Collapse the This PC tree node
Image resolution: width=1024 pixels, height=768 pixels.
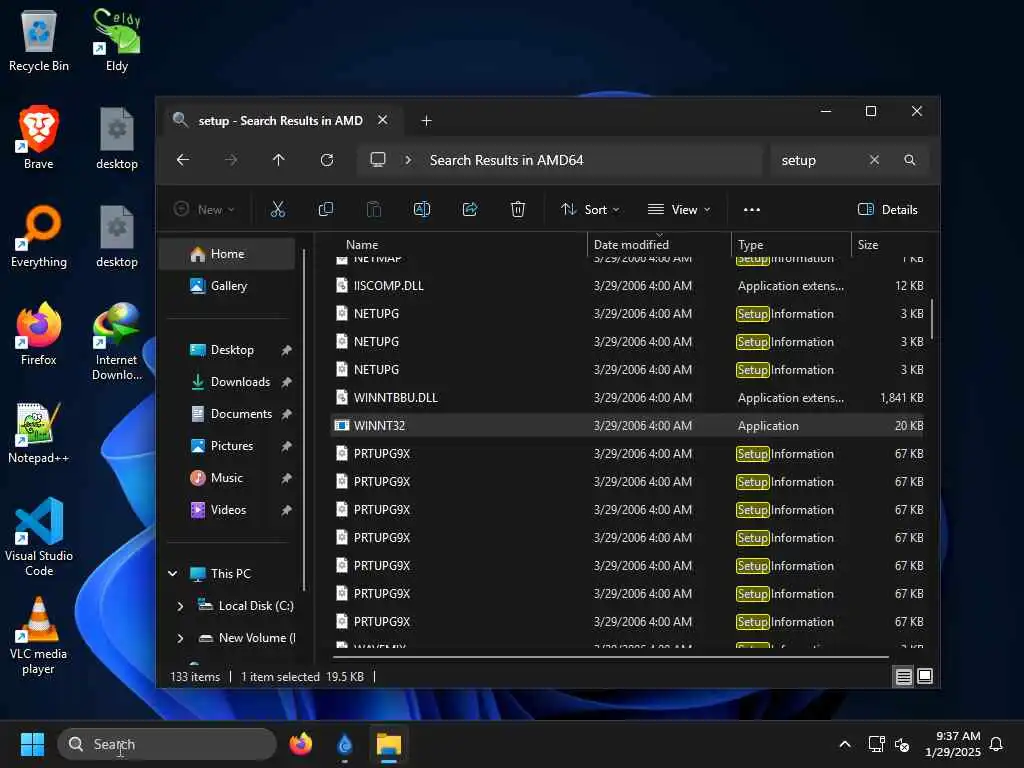[x=172, y=573]
